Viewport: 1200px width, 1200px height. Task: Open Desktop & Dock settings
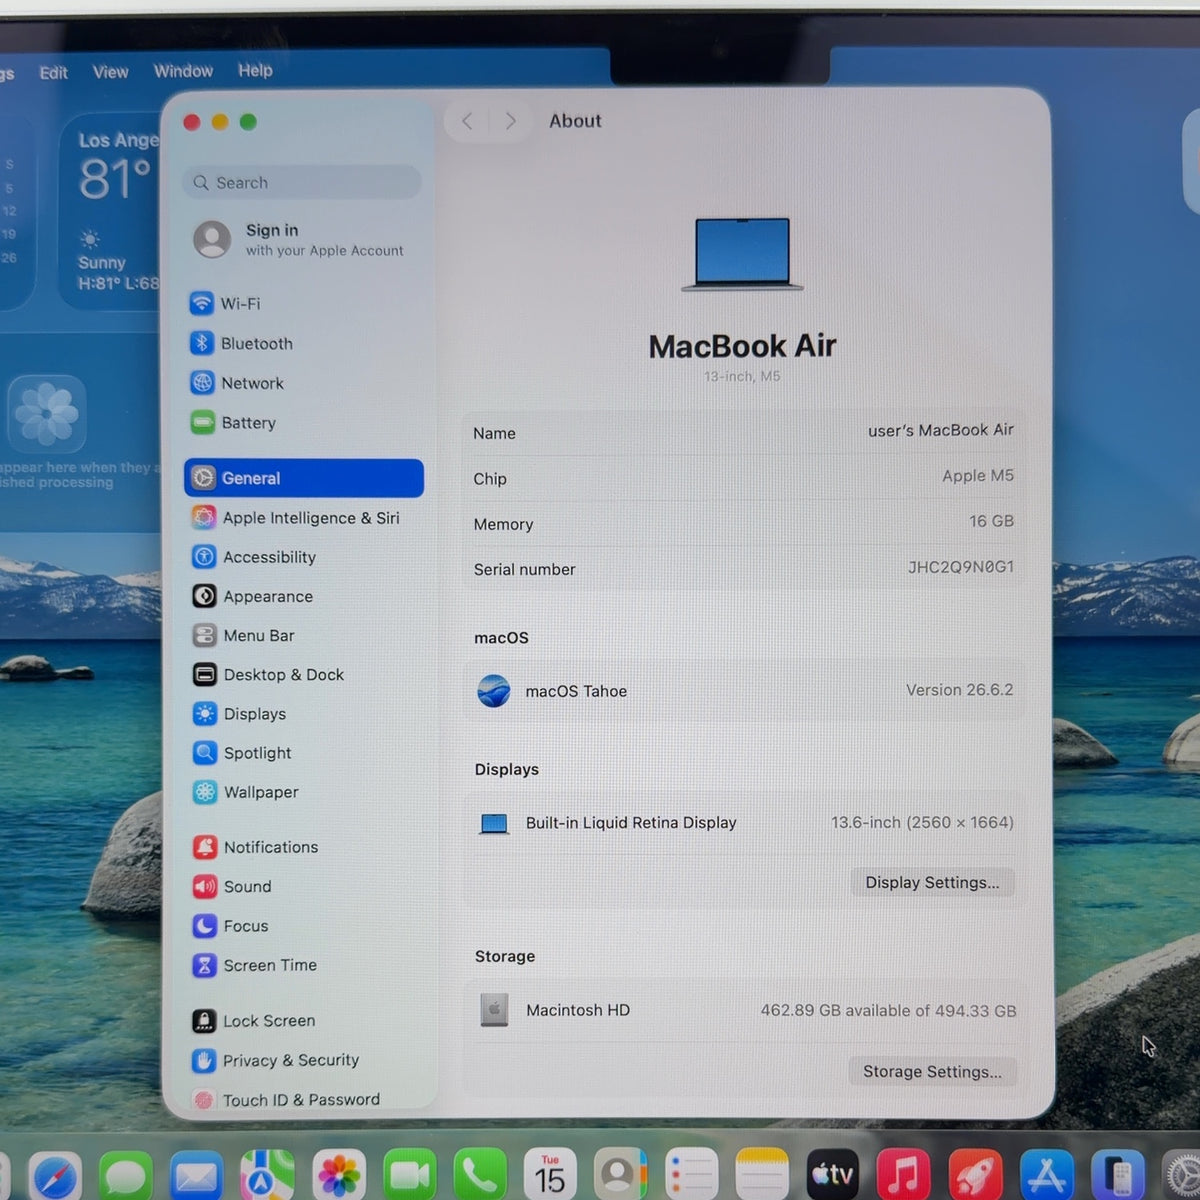pos(303,674)
